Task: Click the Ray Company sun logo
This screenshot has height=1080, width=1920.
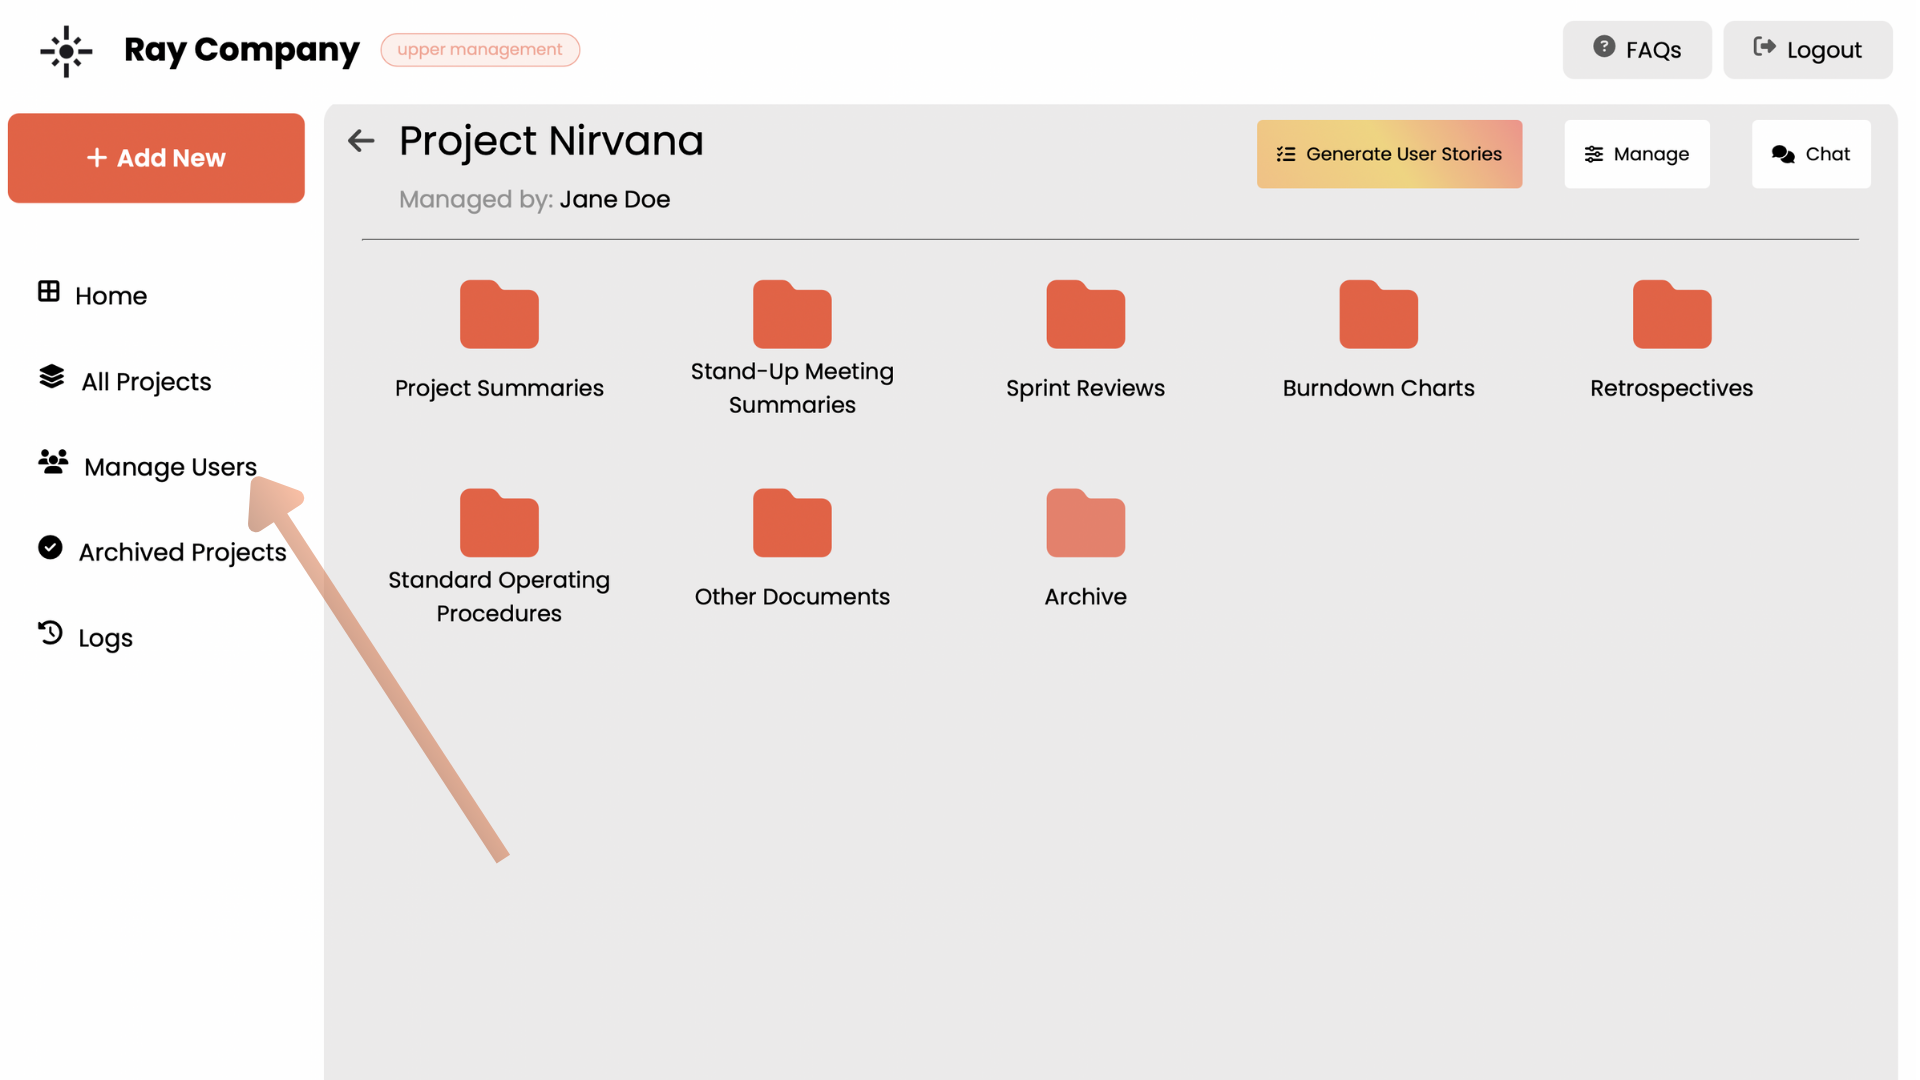Action: [x=66, y=50]
